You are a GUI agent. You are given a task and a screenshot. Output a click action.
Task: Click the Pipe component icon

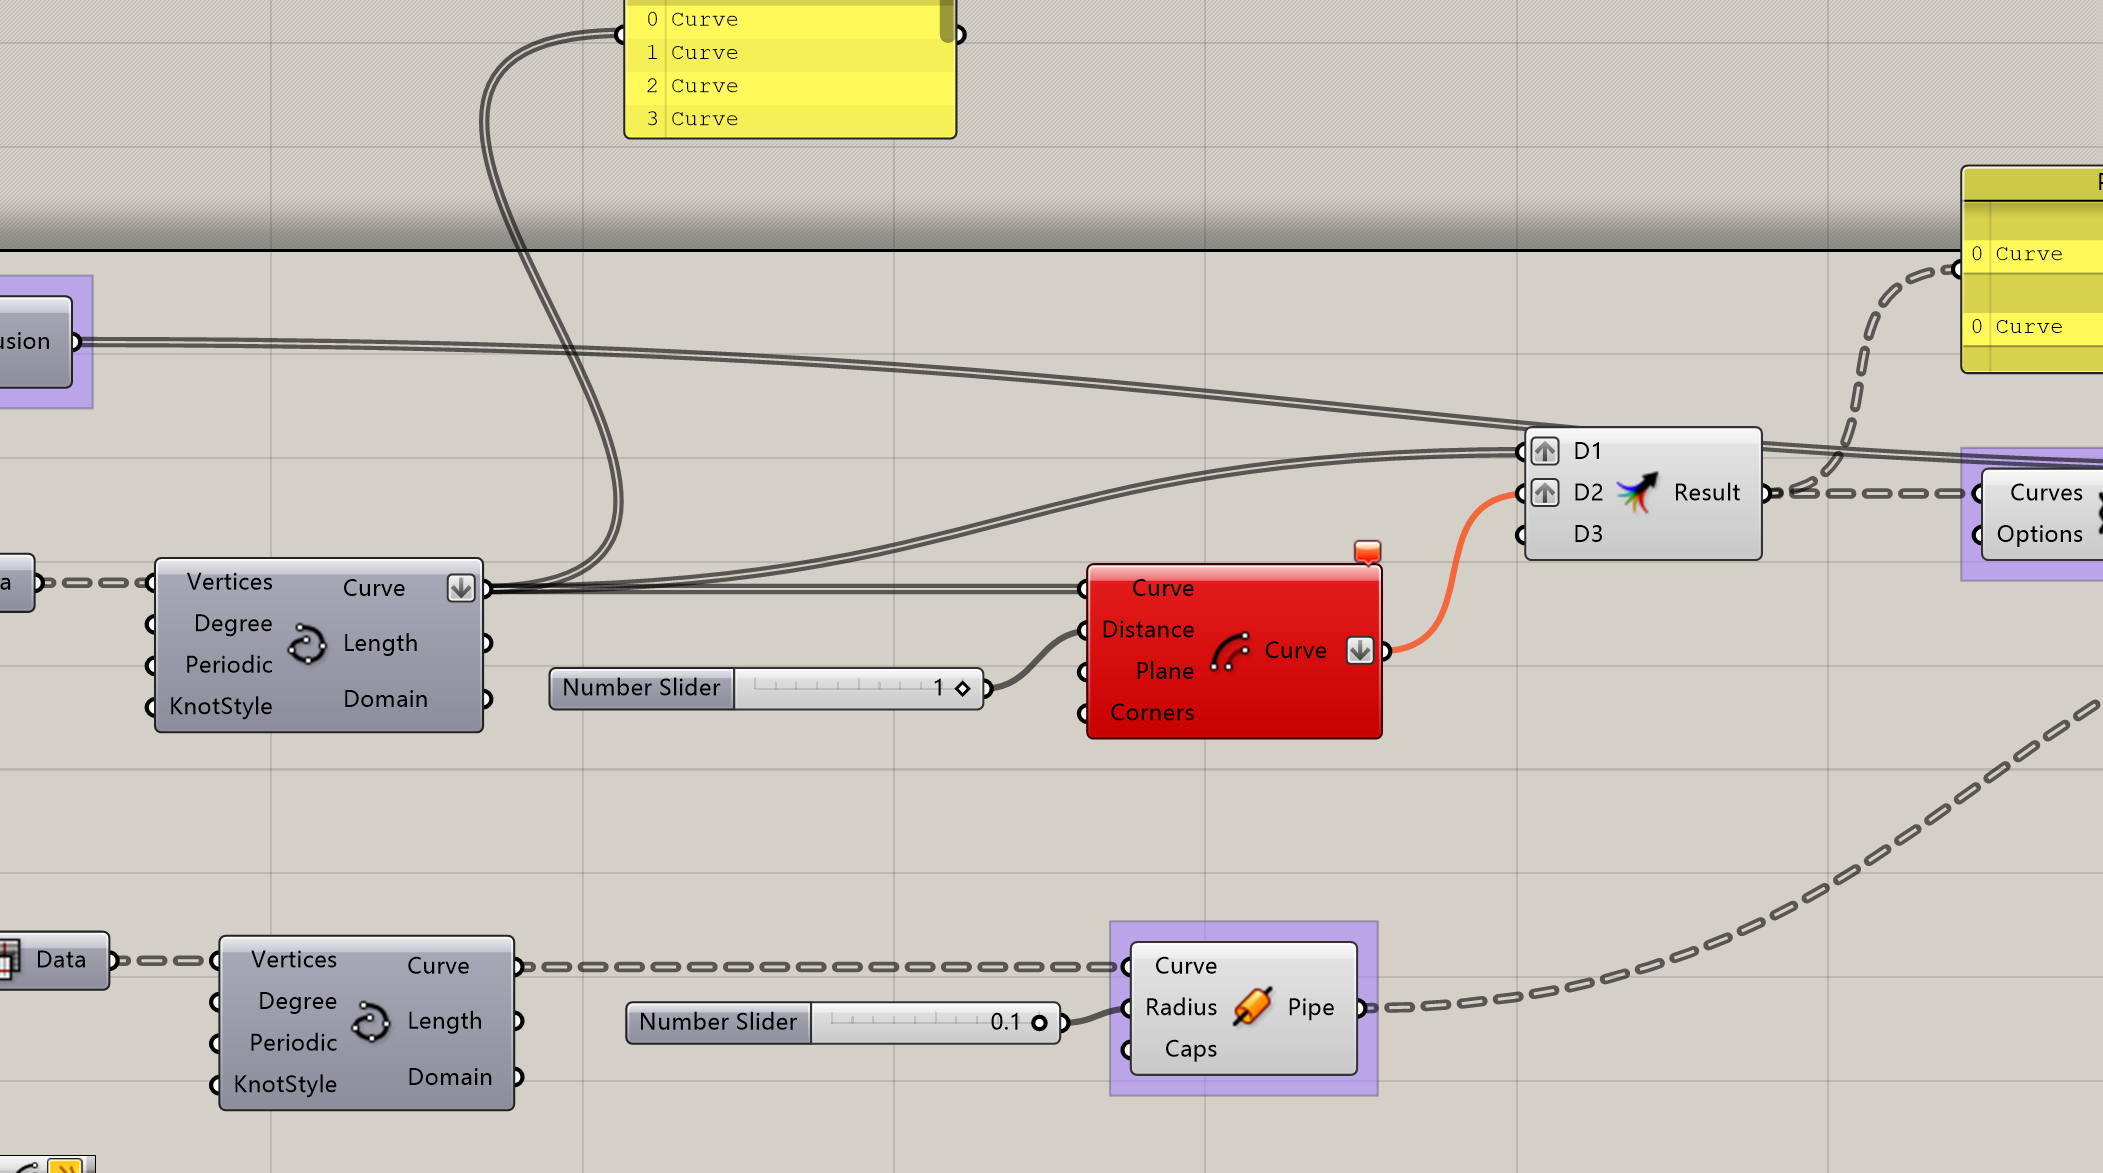(x=1252, y=1007)
